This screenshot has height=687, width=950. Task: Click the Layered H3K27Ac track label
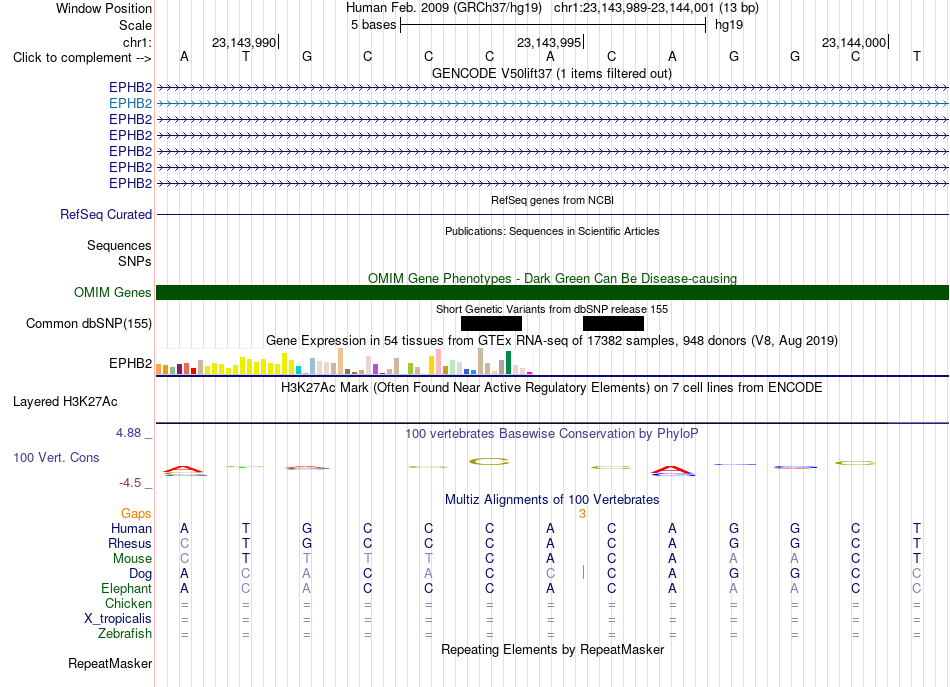[x=65, y=402]
